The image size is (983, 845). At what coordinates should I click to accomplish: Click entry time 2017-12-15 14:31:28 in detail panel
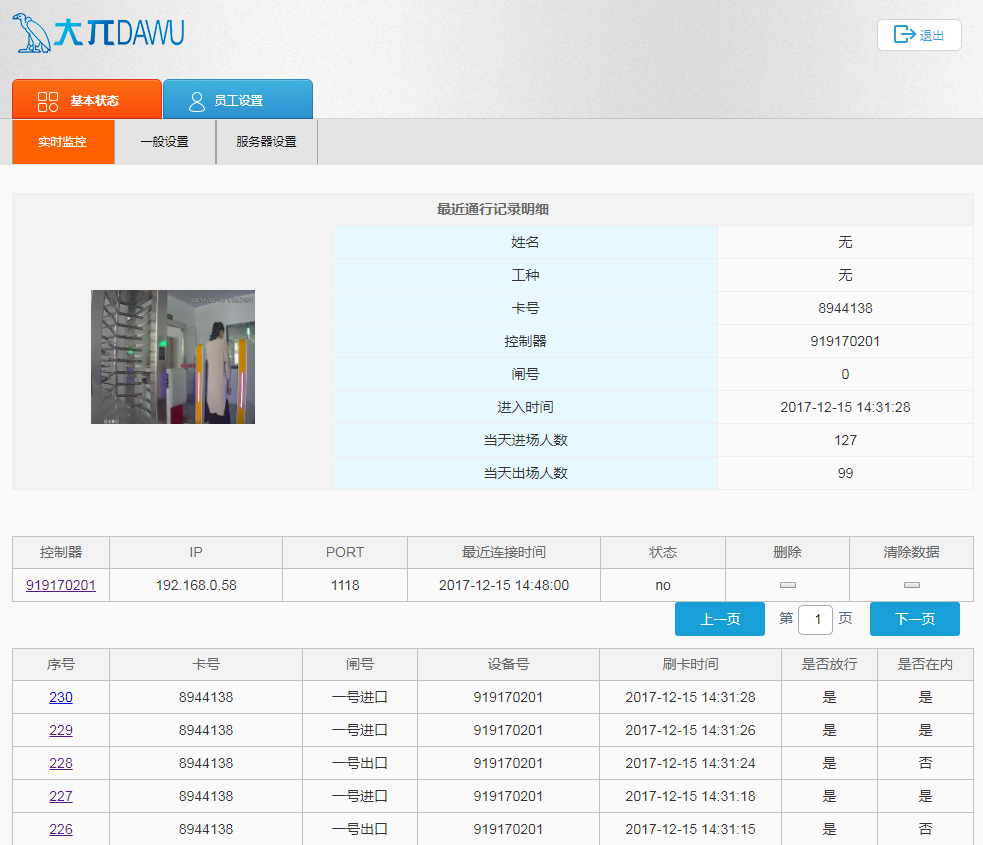coord(845,407)
